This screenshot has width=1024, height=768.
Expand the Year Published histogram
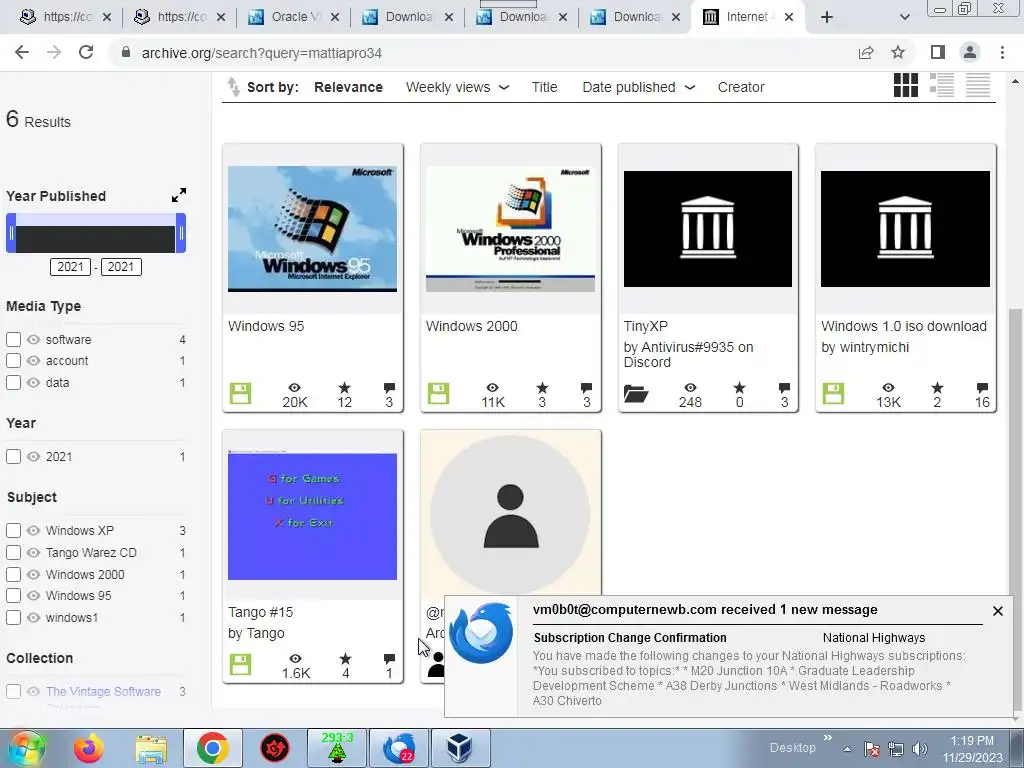pos(178,195)
